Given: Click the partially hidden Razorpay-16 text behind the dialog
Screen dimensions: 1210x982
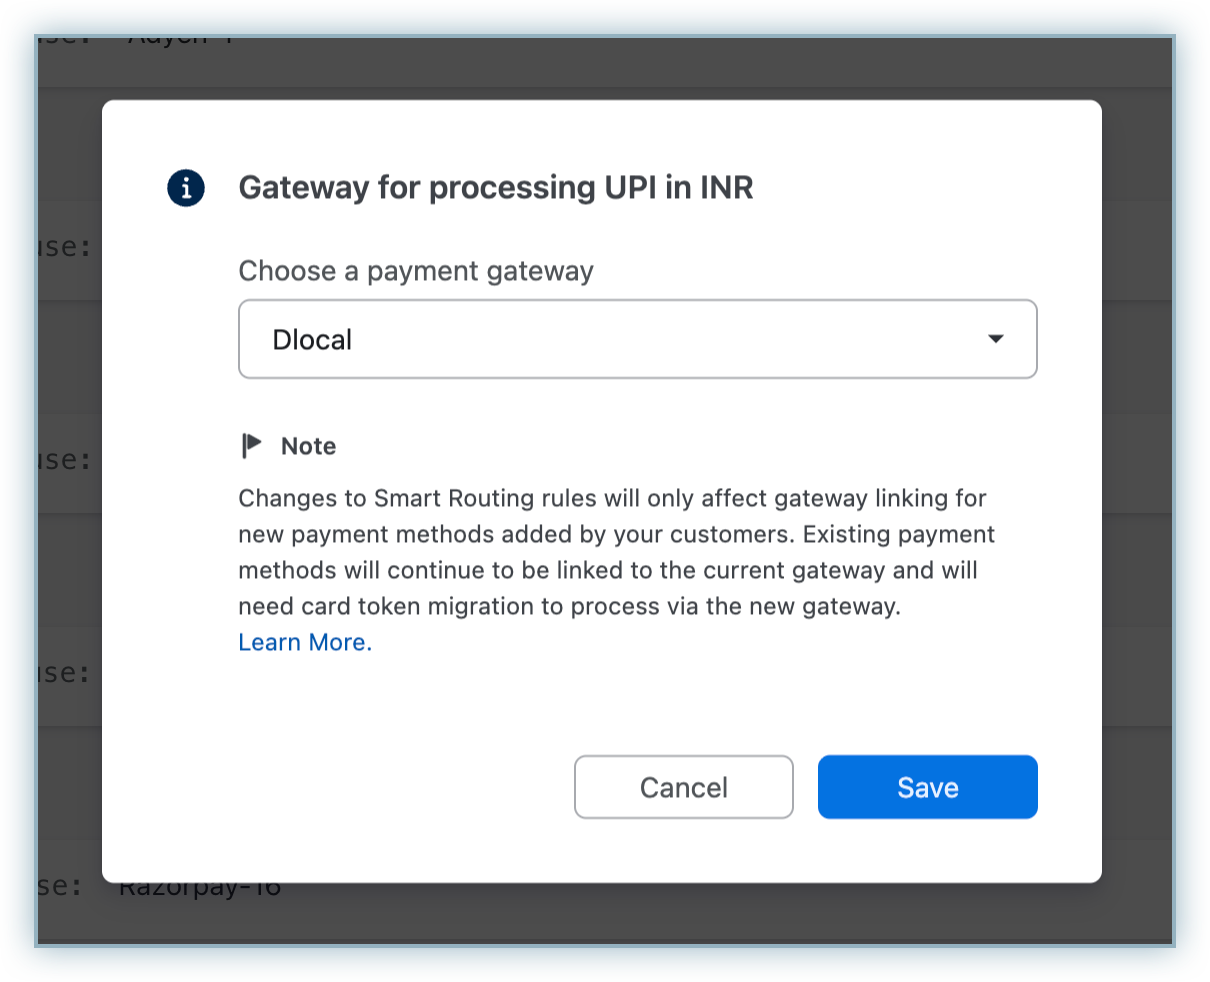Looking at the screenshot, I should point(200,888).
